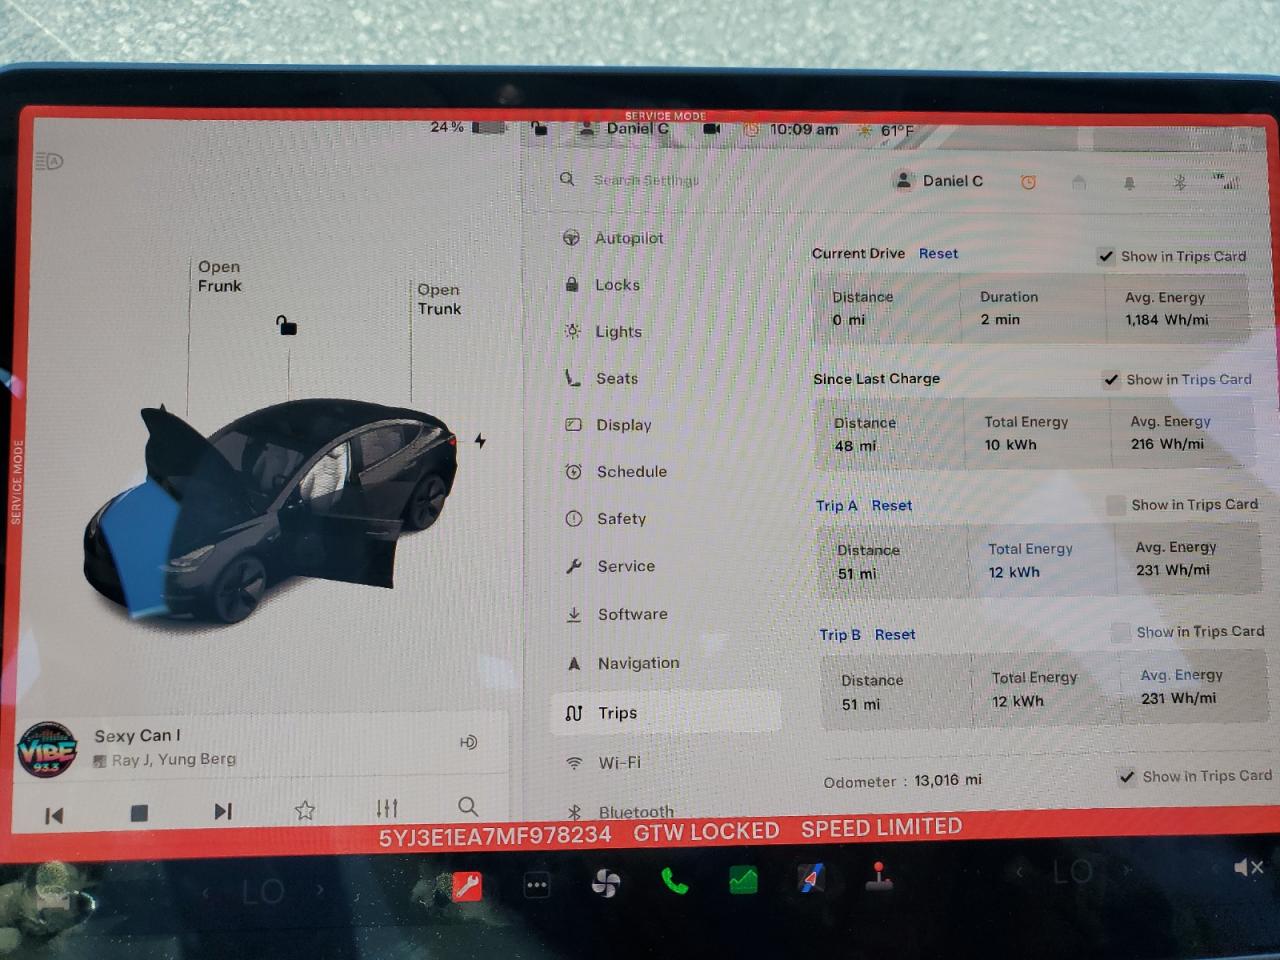This screenshot has height=960, width=1280.
Task: Tap the notifications bell icon in Settings header
Action: click(1129, 183)
